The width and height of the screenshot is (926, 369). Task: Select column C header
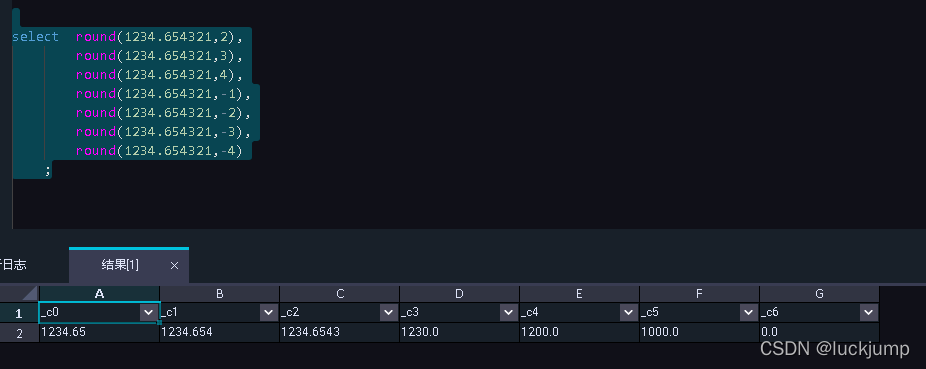tap(340, 294)
